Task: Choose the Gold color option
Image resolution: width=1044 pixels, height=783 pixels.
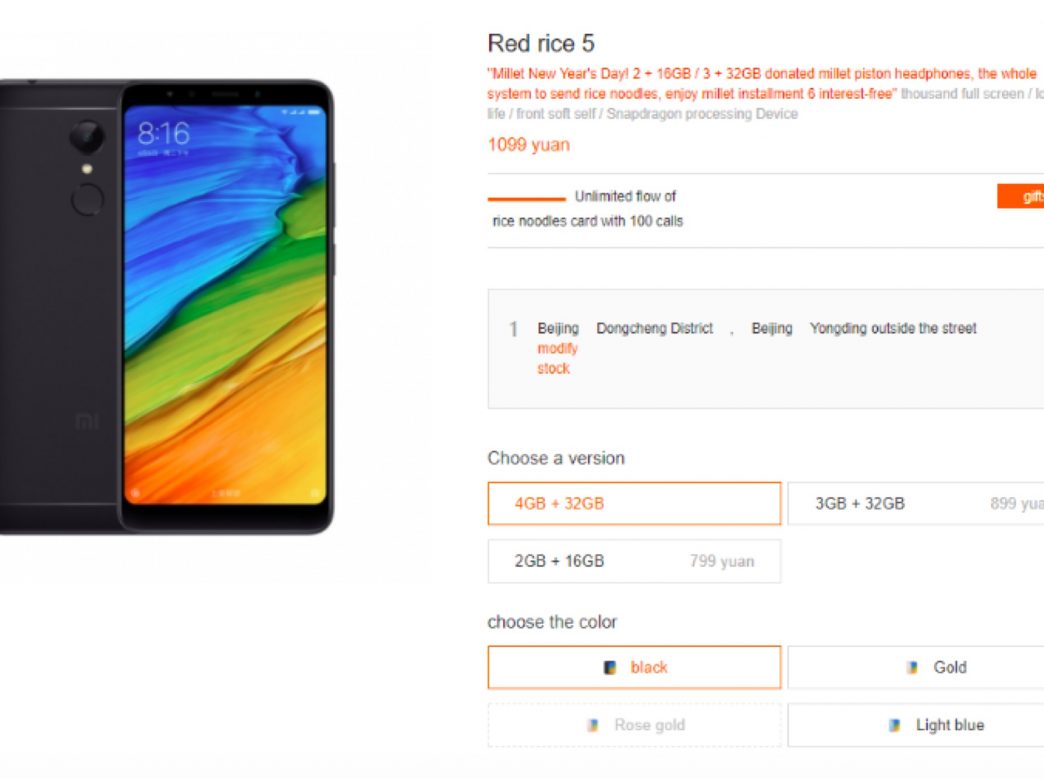Action: pyautogui.click(x=916, y=667)
